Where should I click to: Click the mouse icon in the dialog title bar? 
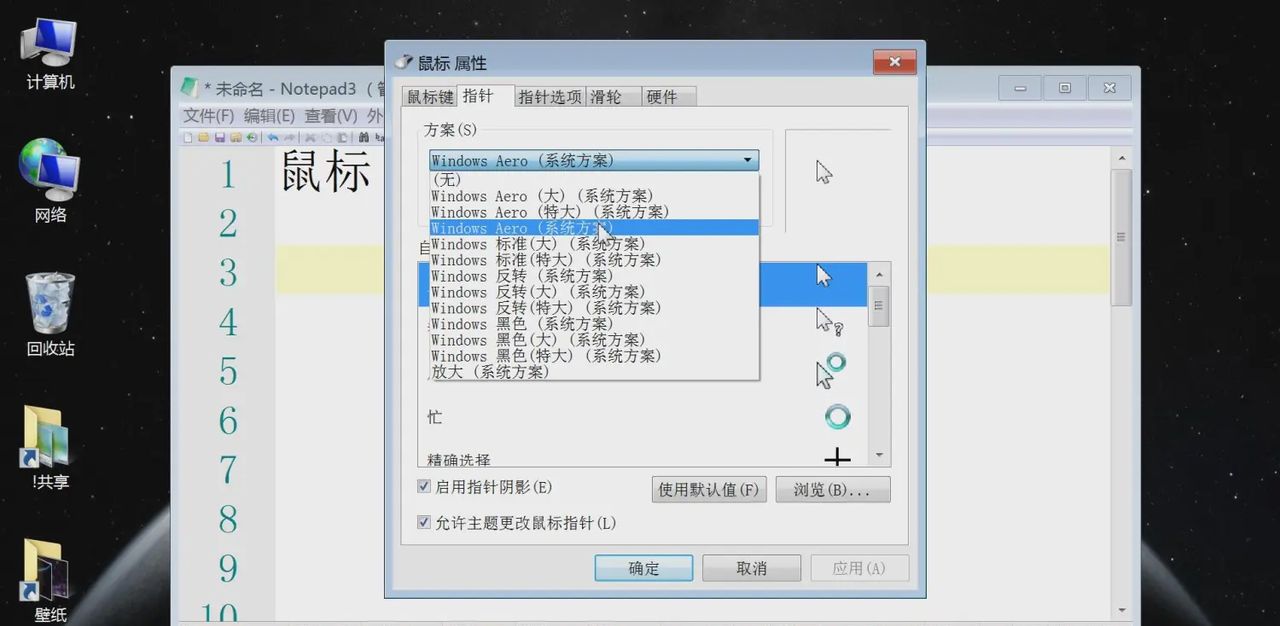click(x=403, y=61)
